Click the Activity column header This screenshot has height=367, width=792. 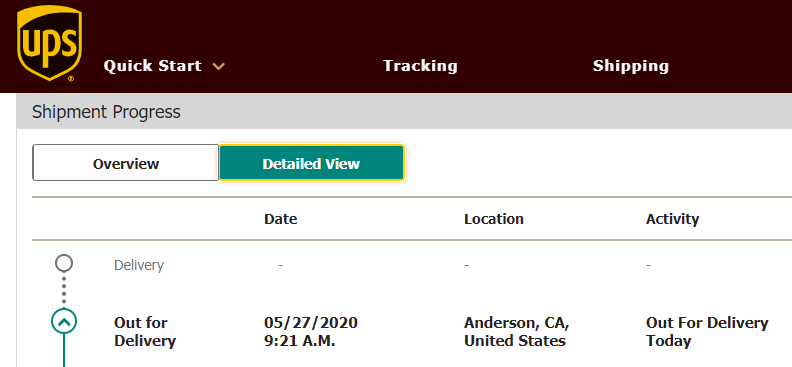click(x=672, y=219)
